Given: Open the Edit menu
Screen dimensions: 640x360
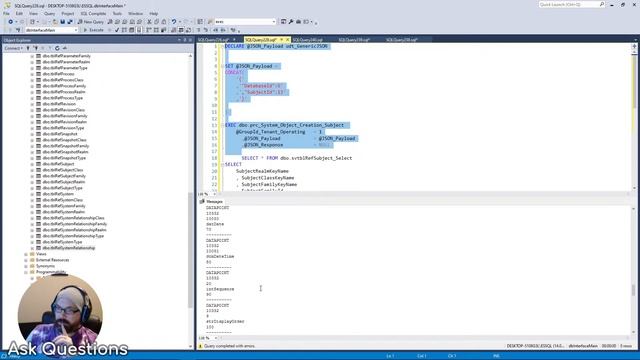Looking at the screenshot, I should (19, 13).
